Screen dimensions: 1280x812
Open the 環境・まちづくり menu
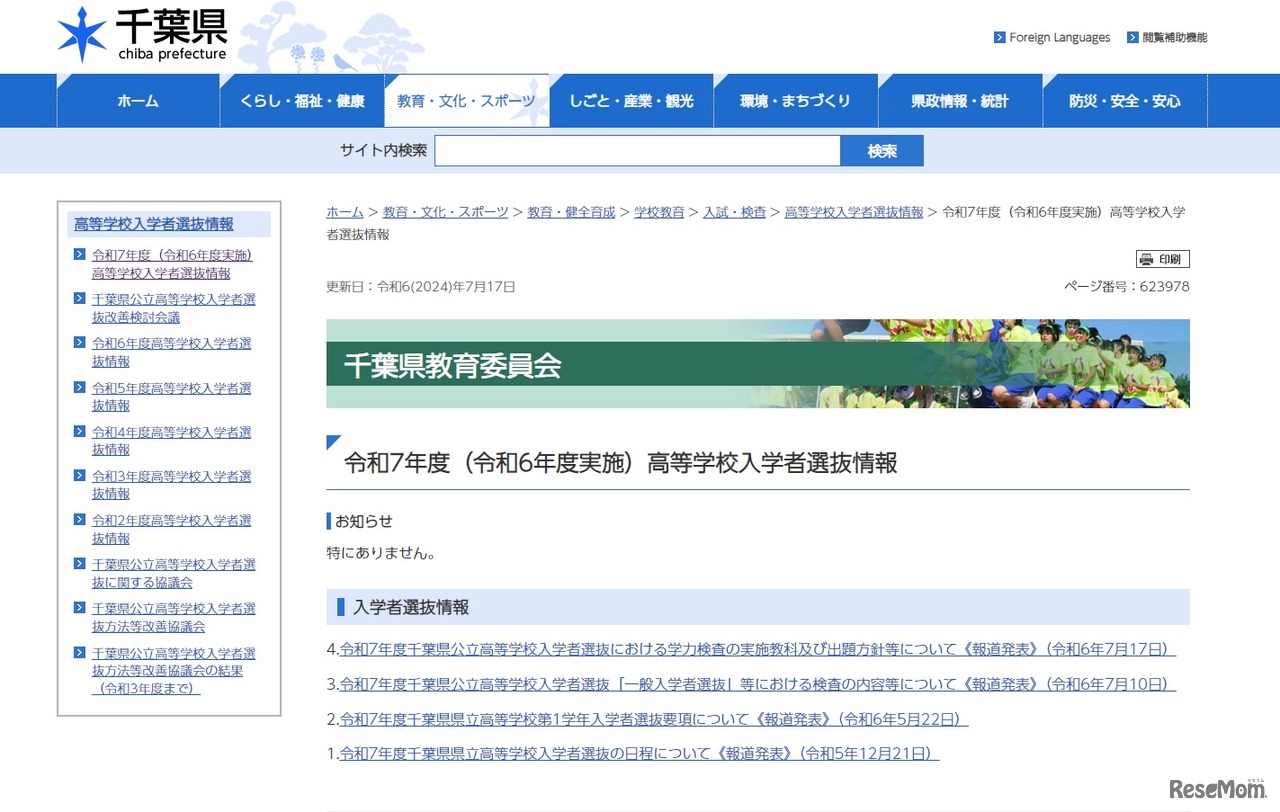click(796, 100)
